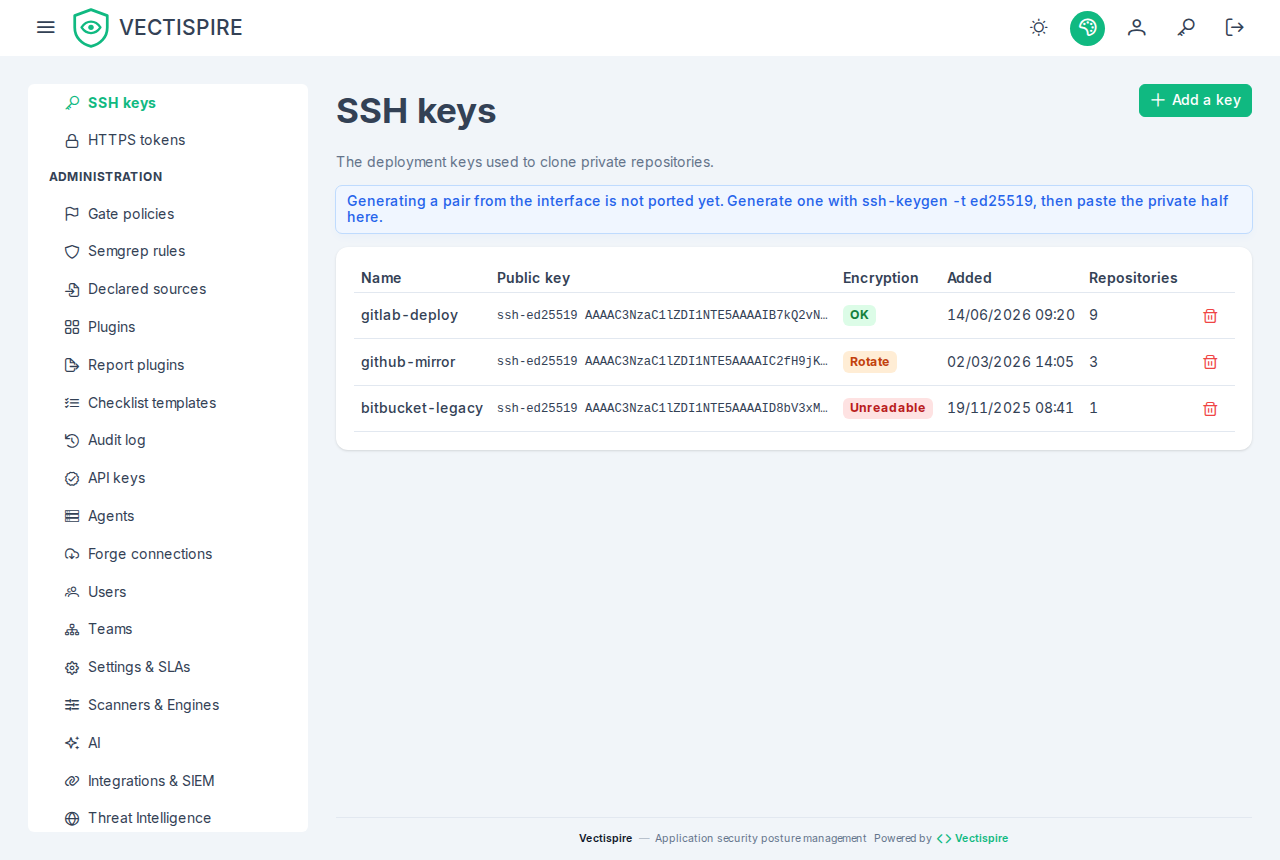Click the HTTPS tokens lock icon
This screenshot has height=860, width=1280.
click(72, 141)
